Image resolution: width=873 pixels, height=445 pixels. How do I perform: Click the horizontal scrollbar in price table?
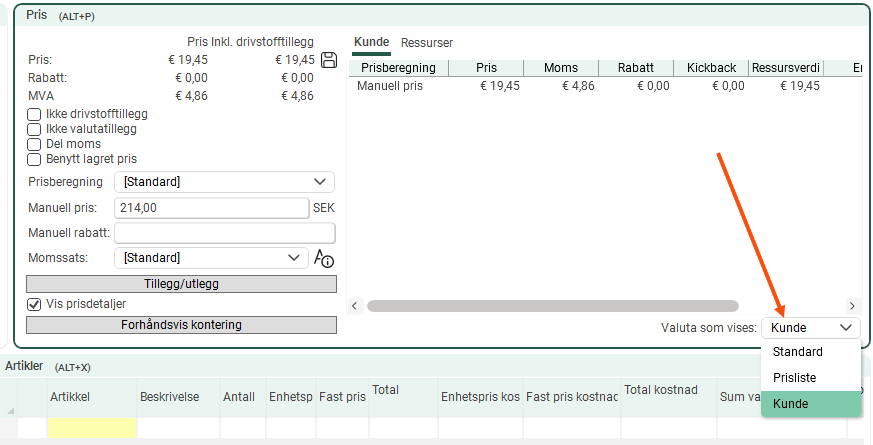coord(552,306)
